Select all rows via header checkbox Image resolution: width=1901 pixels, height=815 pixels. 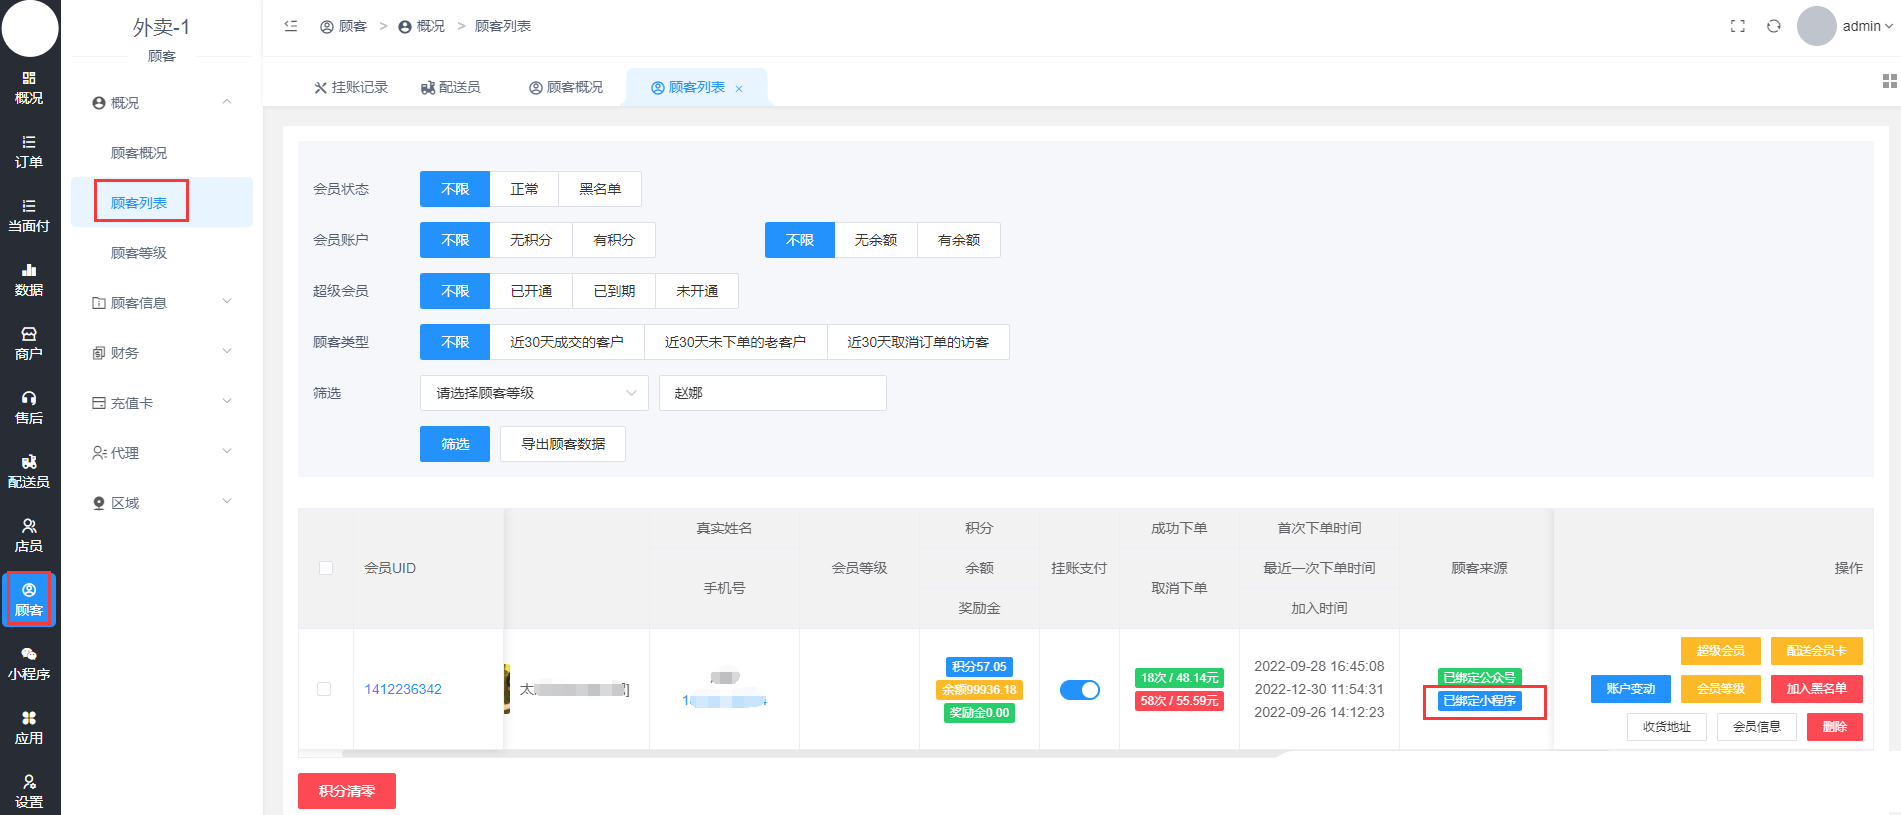pyautogui.click(x=325, y=568)
